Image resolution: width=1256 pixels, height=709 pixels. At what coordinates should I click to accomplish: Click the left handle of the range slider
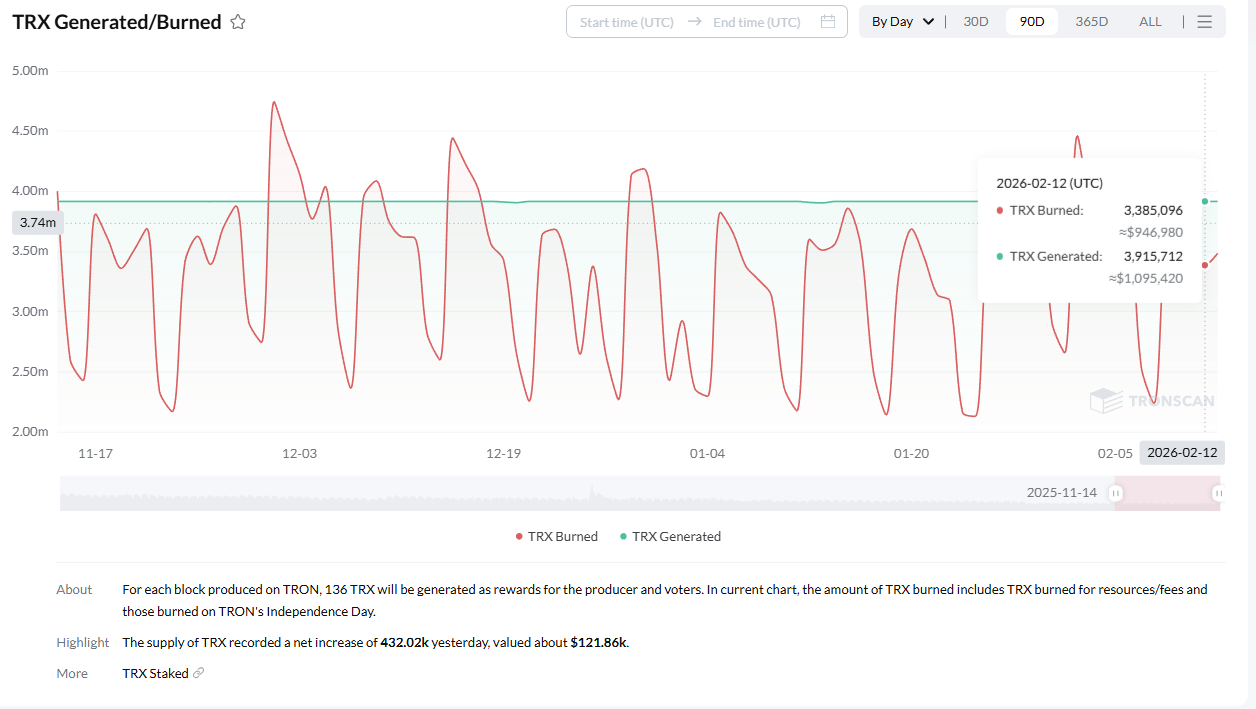pos(1115,493)
